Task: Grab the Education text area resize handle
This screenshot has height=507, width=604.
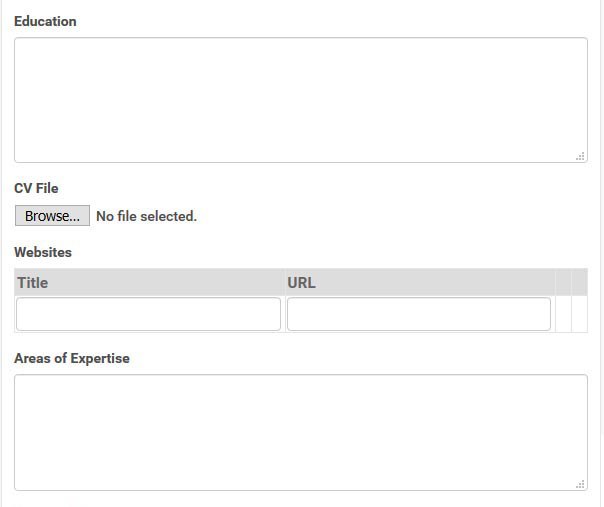Action: coord(580,156)
